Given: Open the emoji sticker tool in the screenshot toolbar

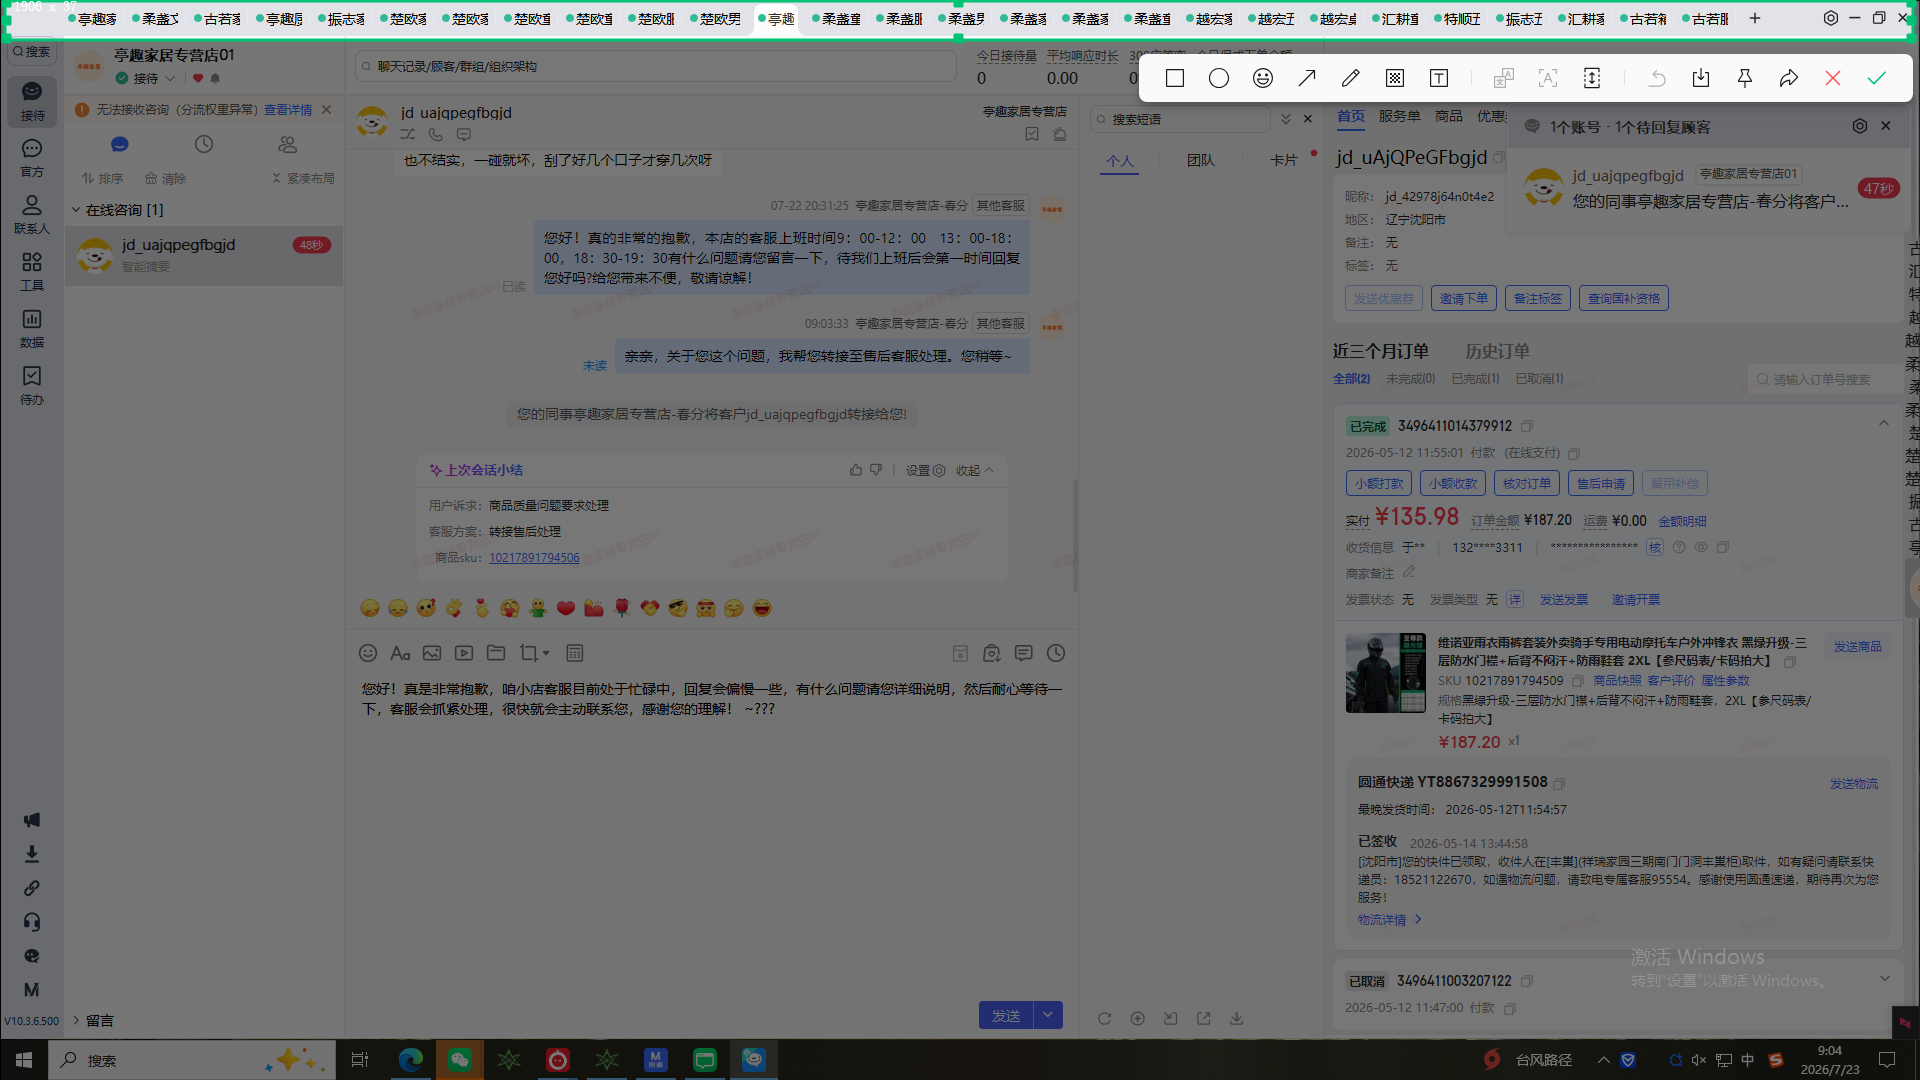Looking at the screenshot, I should tap(1263, 78).
